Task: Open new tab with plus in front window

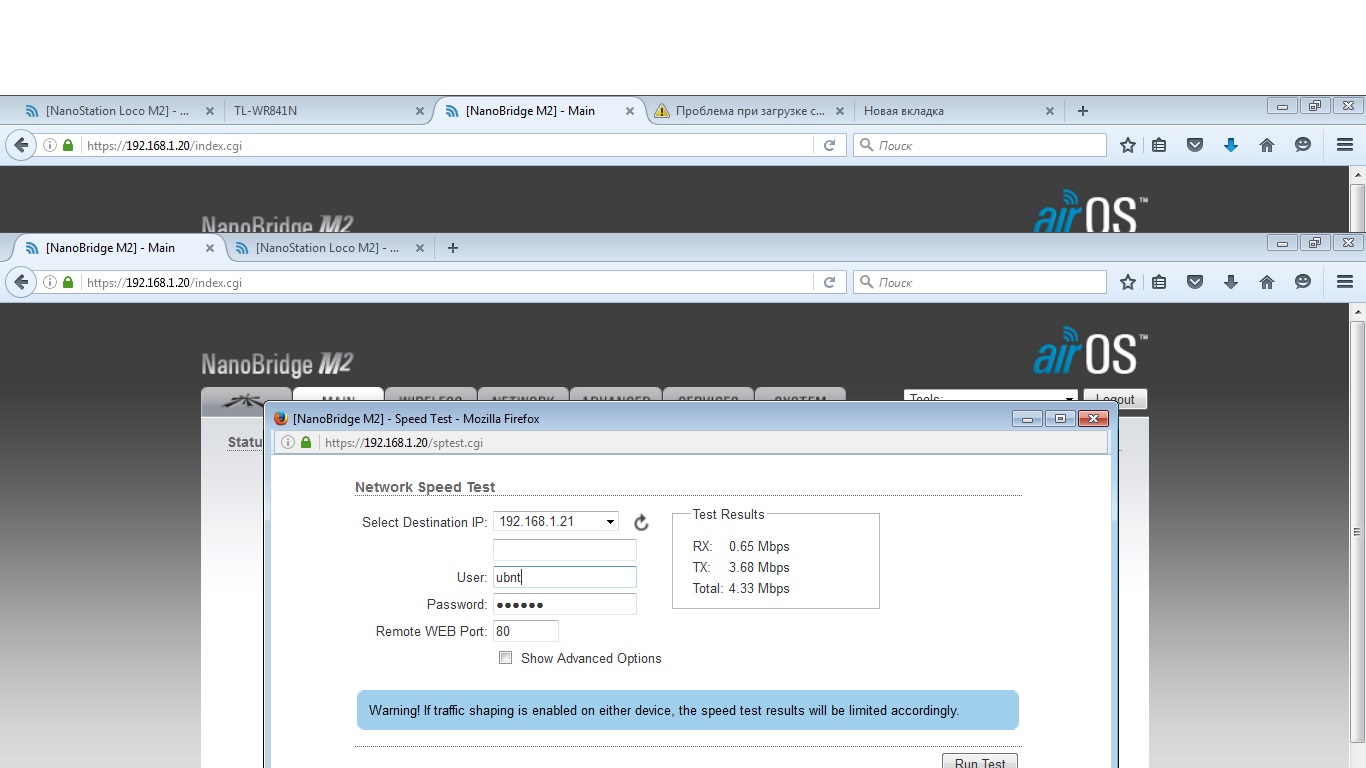Action: pos(452,248)
